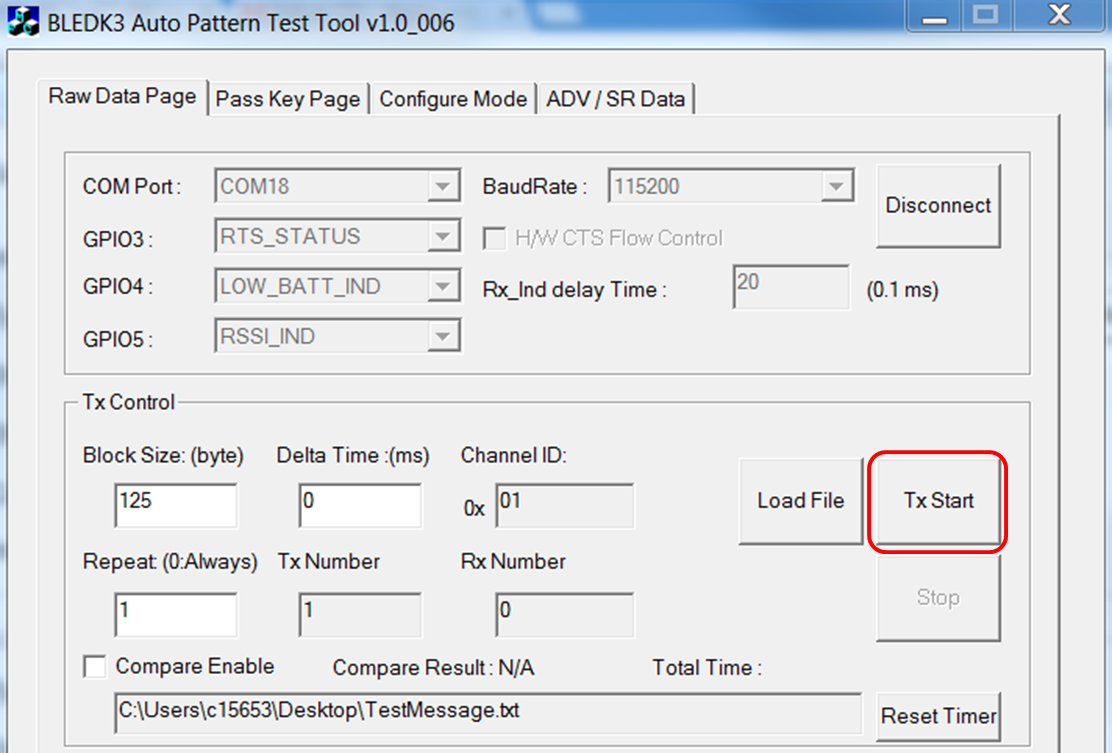
Task: Go to the Raw Data Page tab
Action: click(x=123, y=97)
